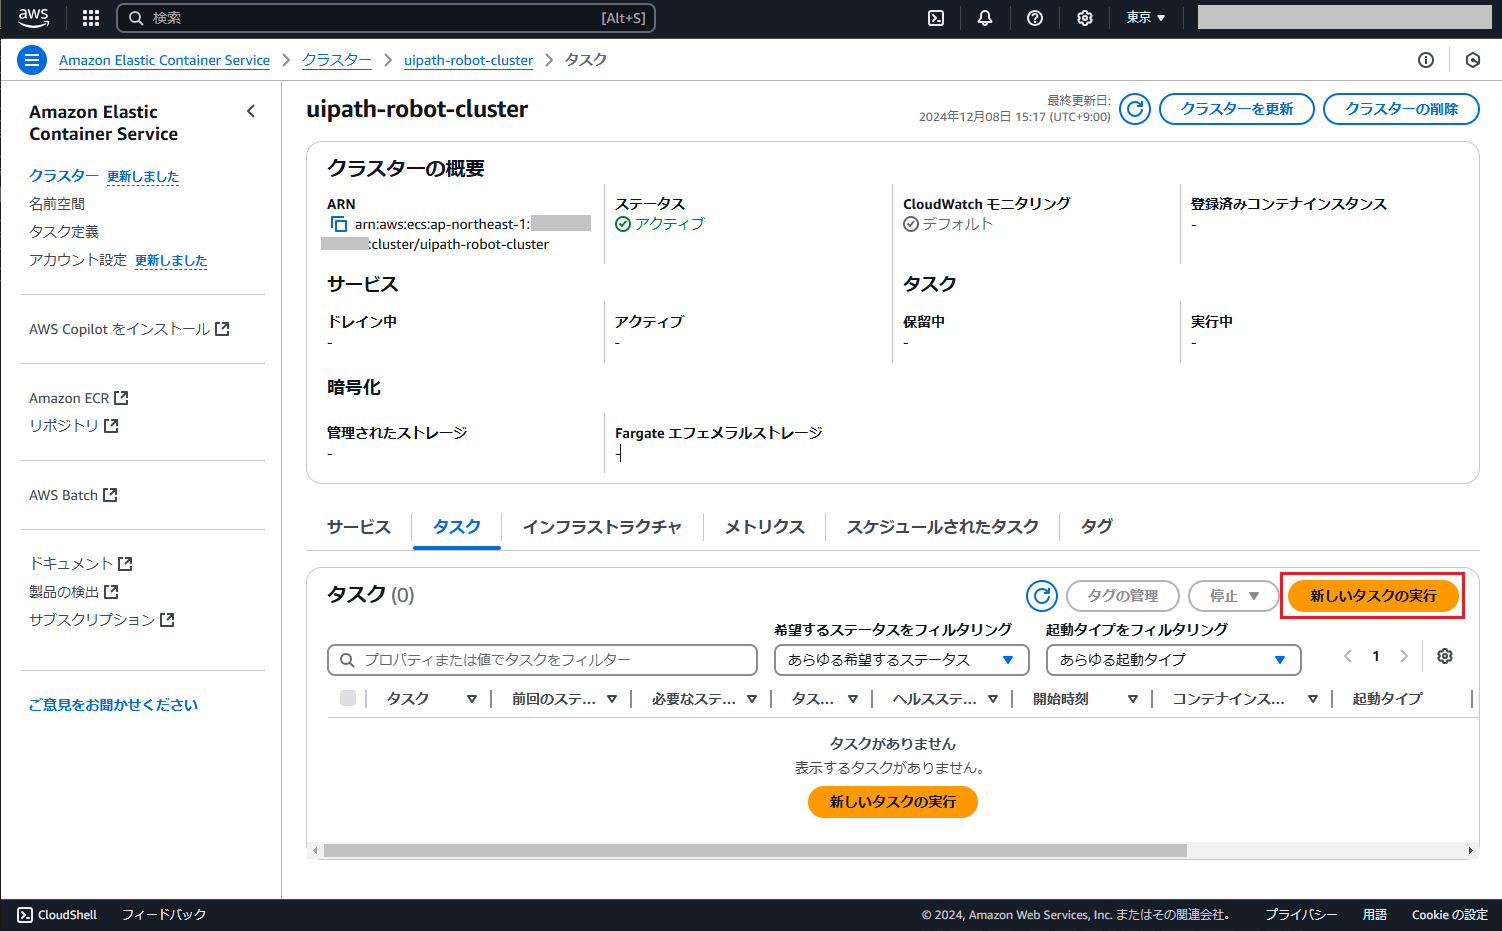Open the help question mark icon
Viewport: 1502px width, 931px height.
tap(1035, 18)
